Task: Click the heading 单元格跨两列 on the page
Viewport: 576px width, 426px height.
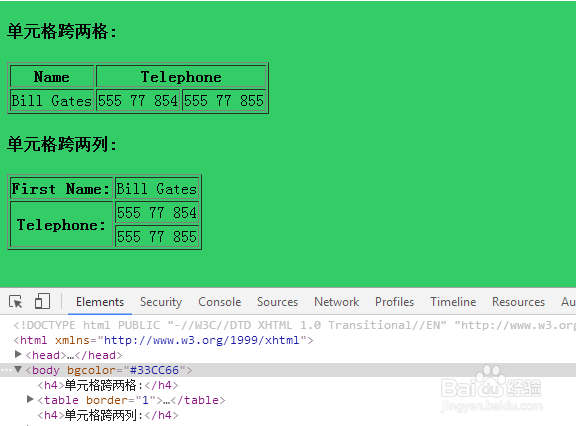Action: click(62, 144)
